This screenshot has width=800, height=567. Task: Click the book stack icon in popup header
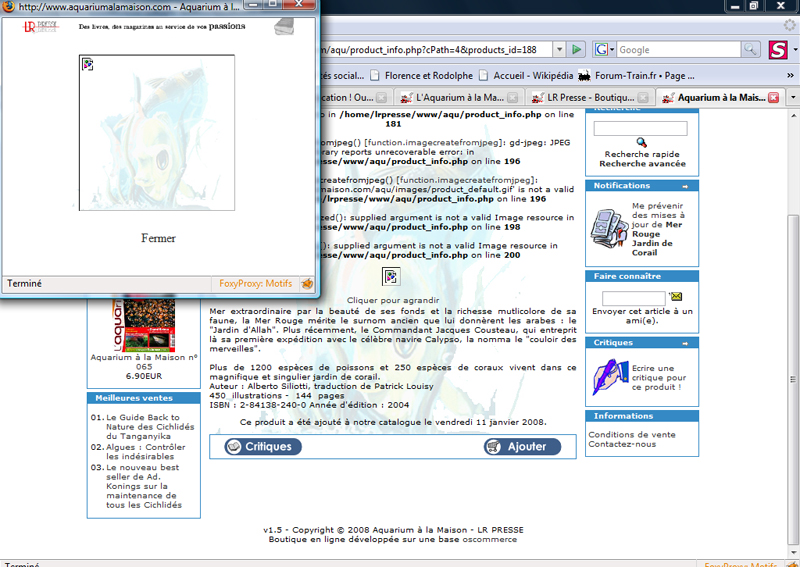(284, 27)
